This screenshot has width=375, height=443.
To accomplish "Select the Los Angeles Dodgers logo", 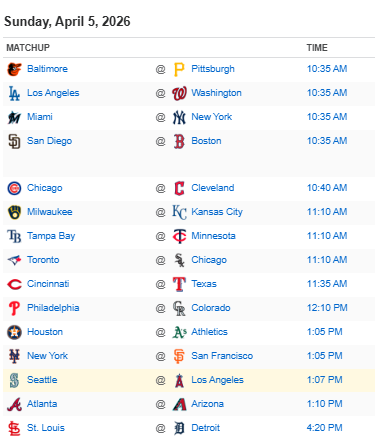I will click(x=14, y=93).
